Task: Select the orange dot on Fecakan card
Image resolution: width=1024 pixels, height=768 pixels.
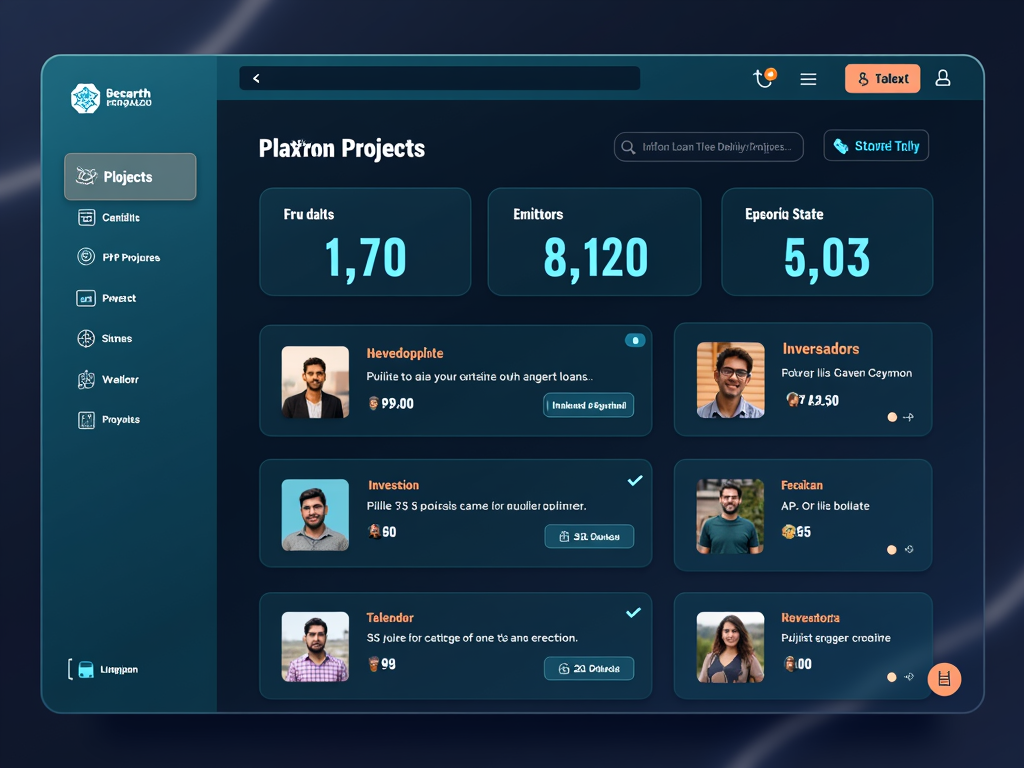Action: click(891, 550)
